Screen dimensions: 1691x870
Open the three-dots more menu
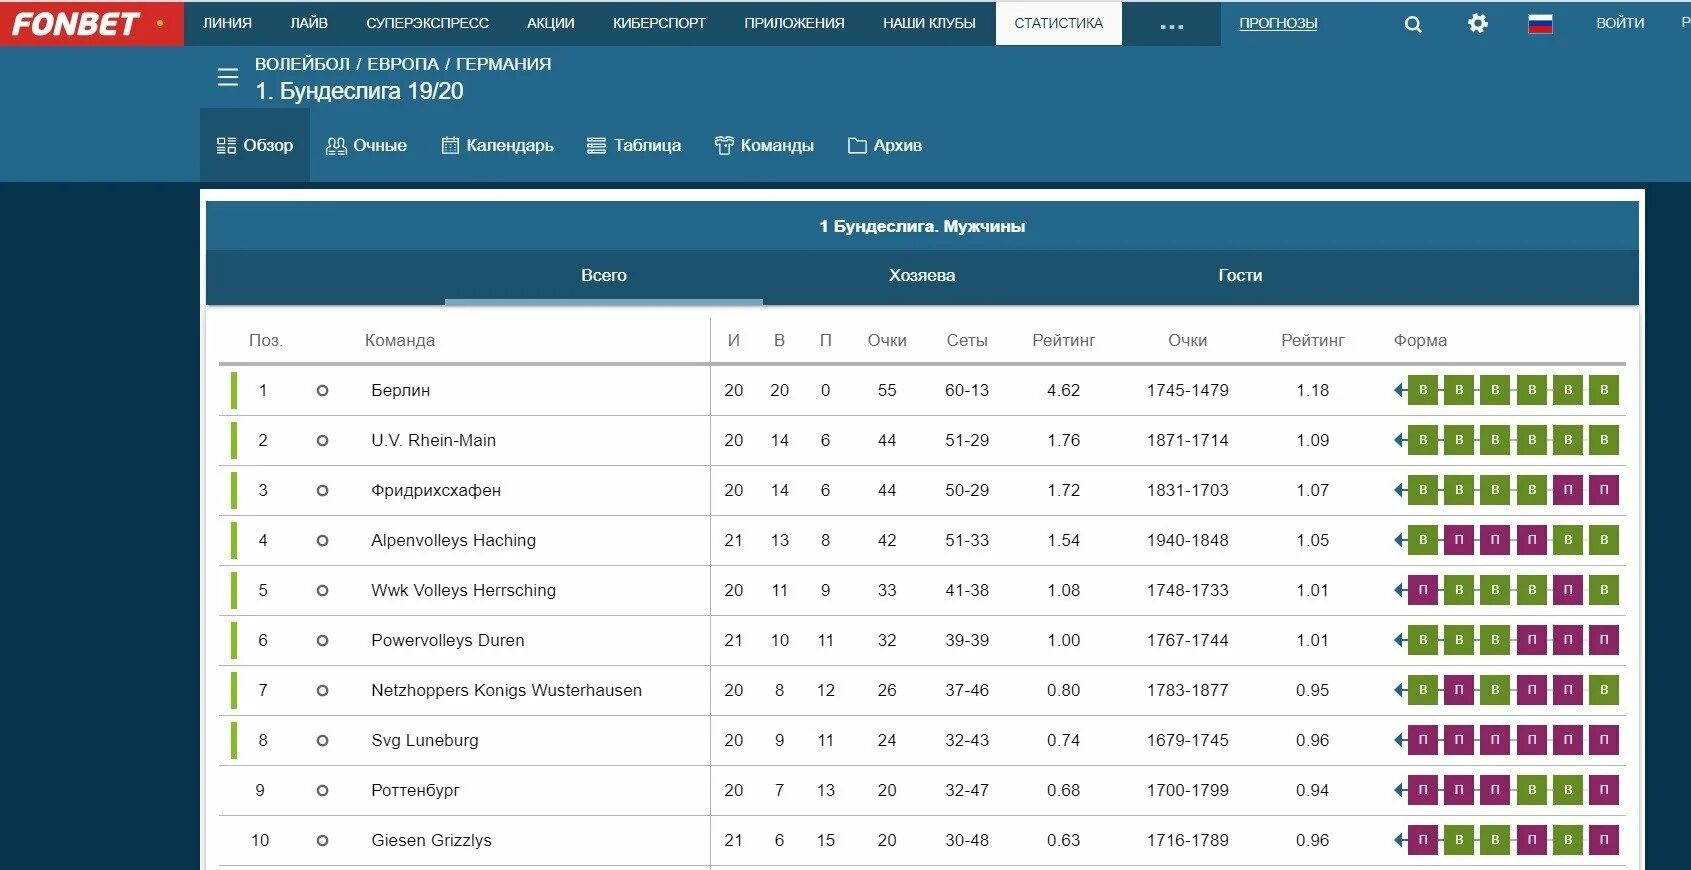tap(1171, 26)
